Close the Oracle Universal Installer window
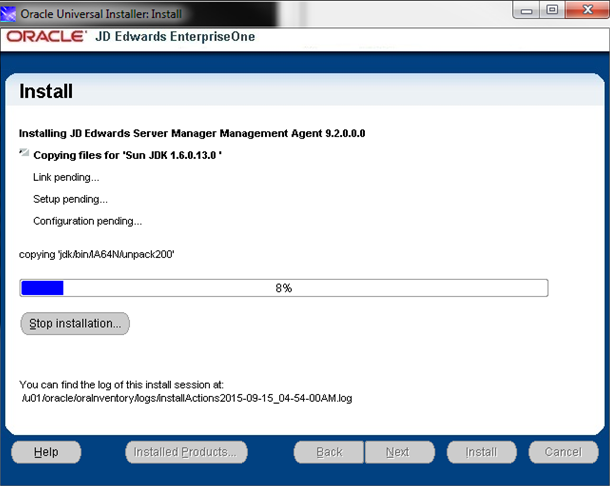 [587, 10]
